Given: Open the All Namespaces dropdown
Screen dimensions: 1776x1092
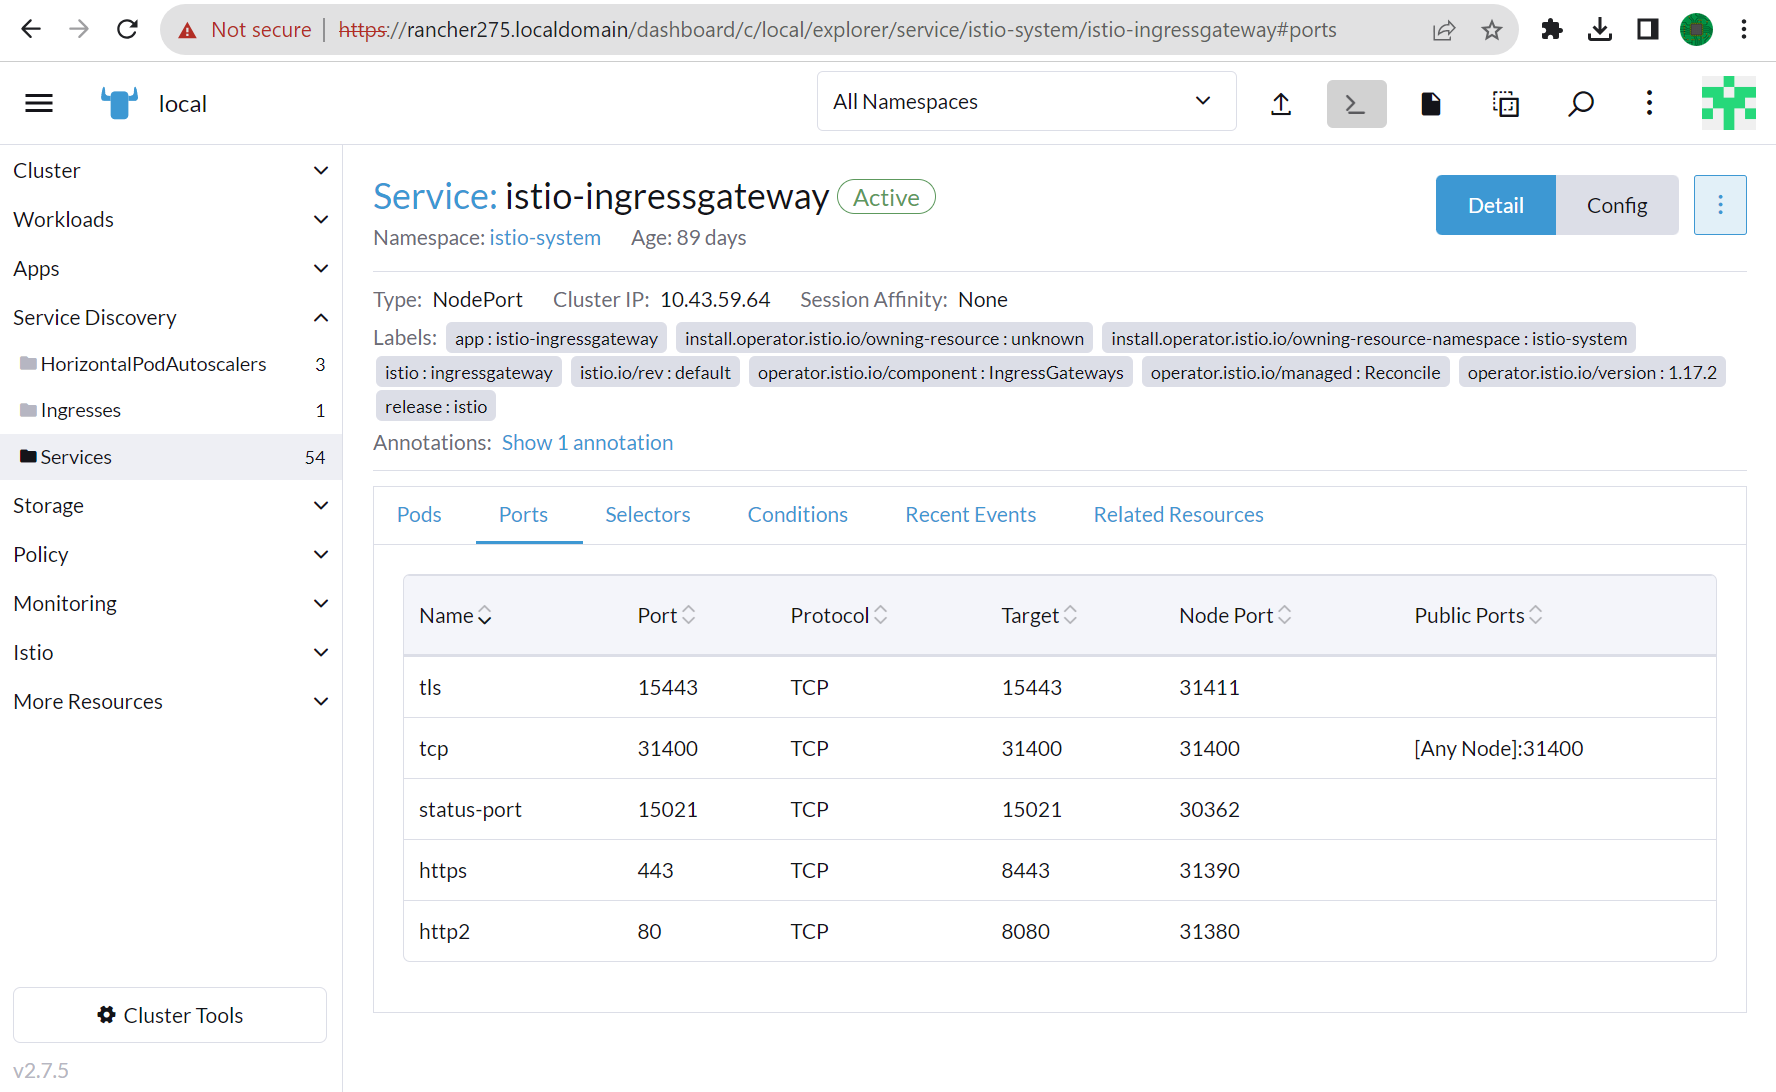Looking at the screenshot, I should 1026,101.
